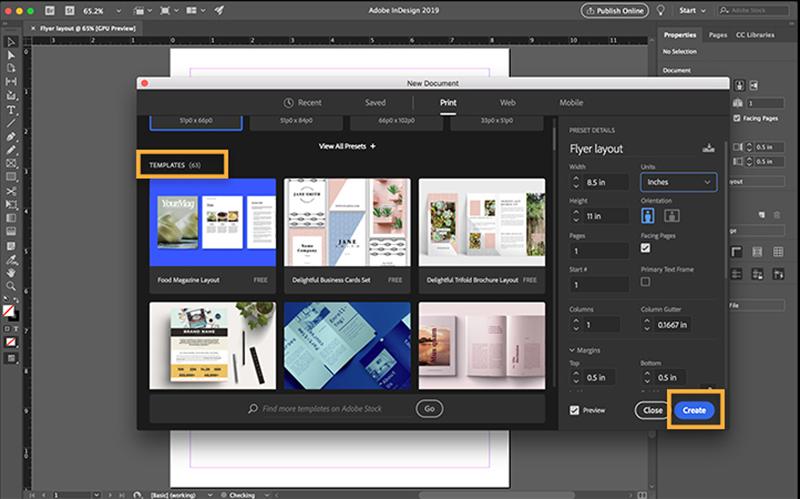Select the Food Magazine Layout template
This screenshot has height=499, width=800.
click(213, 236)
